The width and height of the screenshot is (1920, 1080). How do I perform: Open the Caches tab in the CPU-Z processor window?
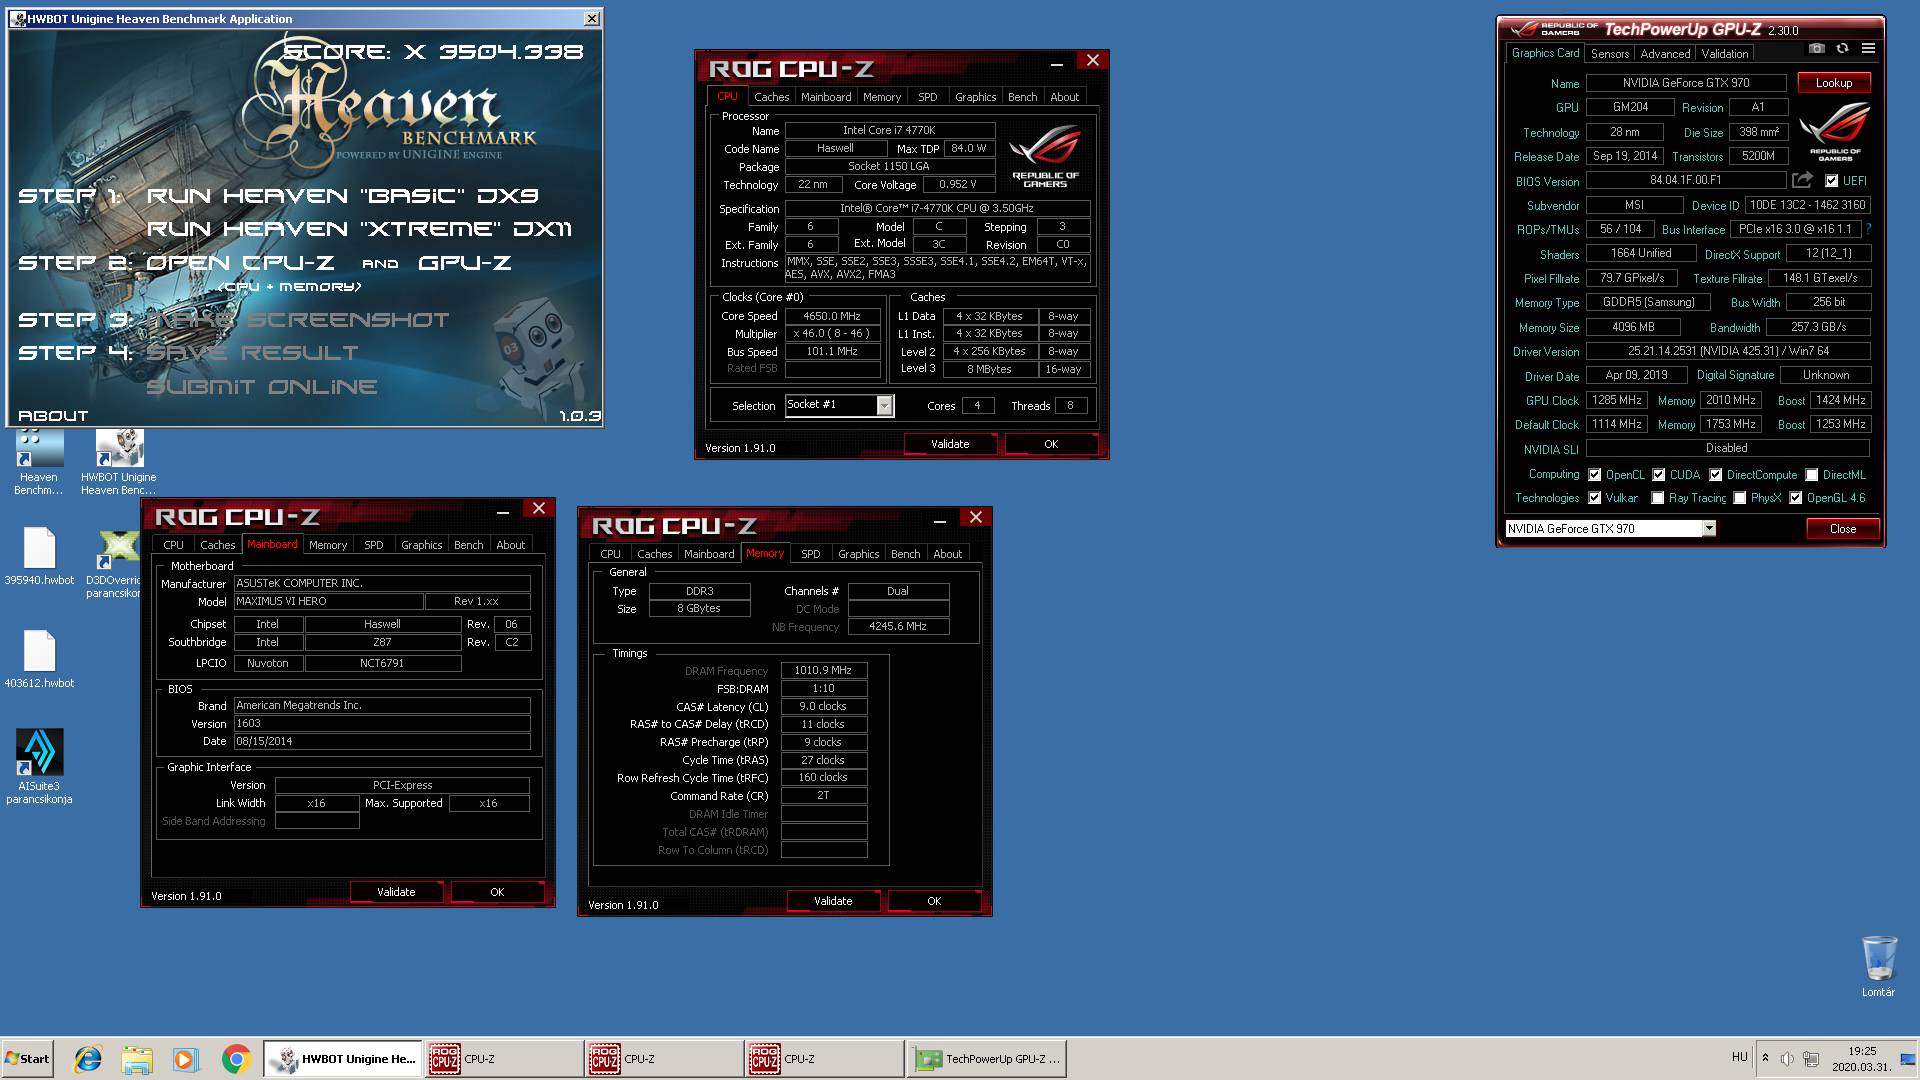click(771, 97)
